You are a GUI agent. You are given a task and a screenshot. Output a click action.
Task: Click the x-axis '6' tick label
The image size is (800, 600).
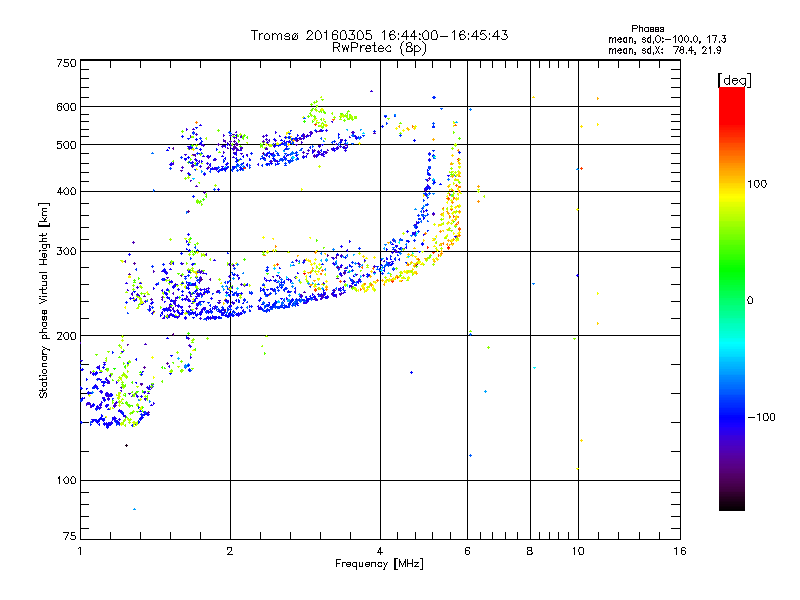click(x=467, y=551)
